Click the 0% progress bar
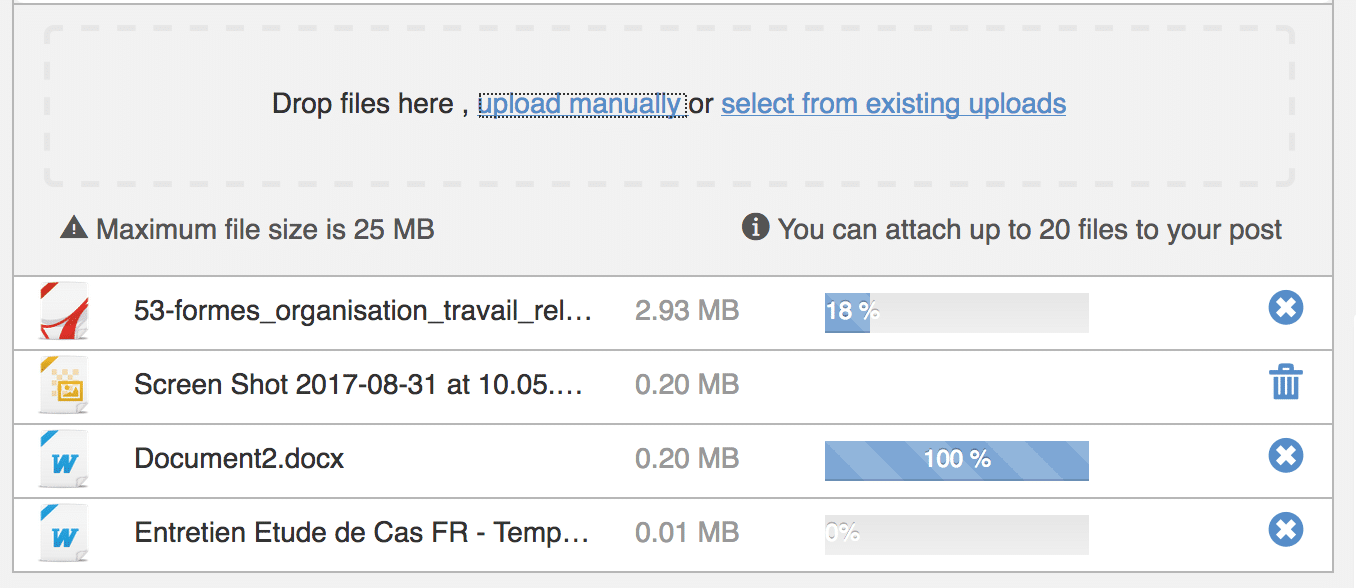1356x588 pixels. (x=956, y=534)
